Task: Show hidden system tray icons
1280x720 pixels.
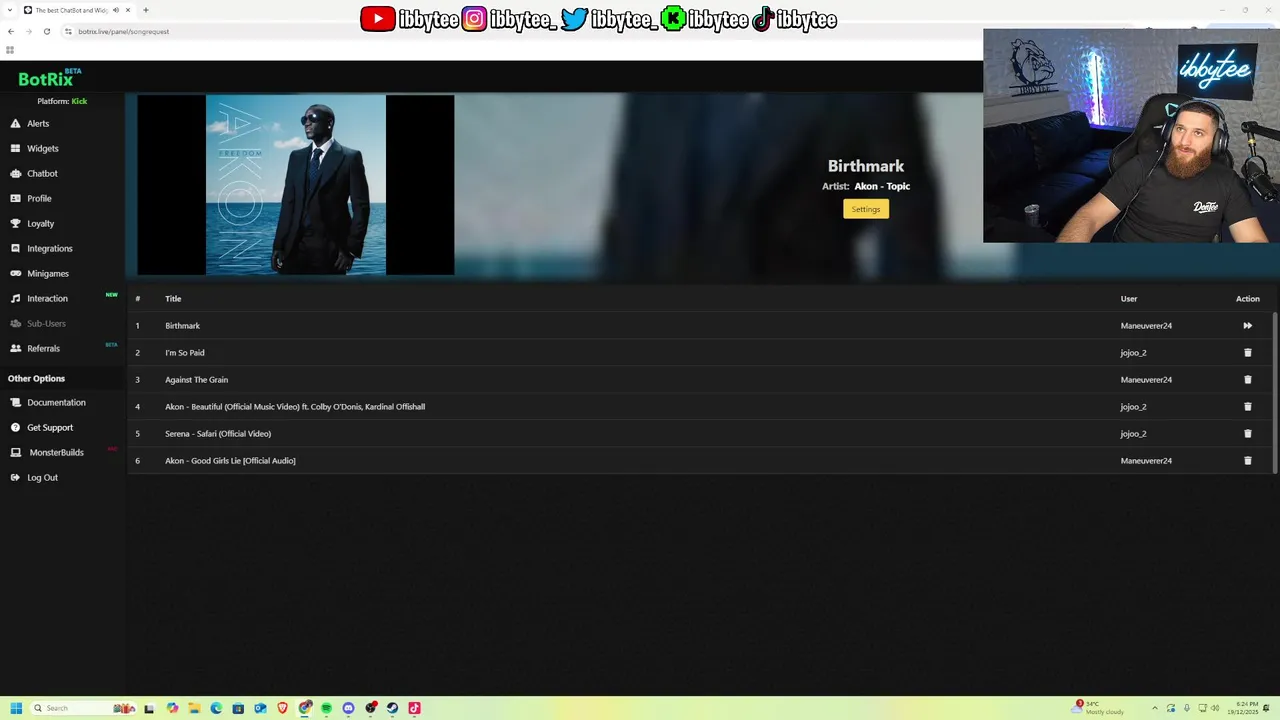Action: (x=1155, y=708)
